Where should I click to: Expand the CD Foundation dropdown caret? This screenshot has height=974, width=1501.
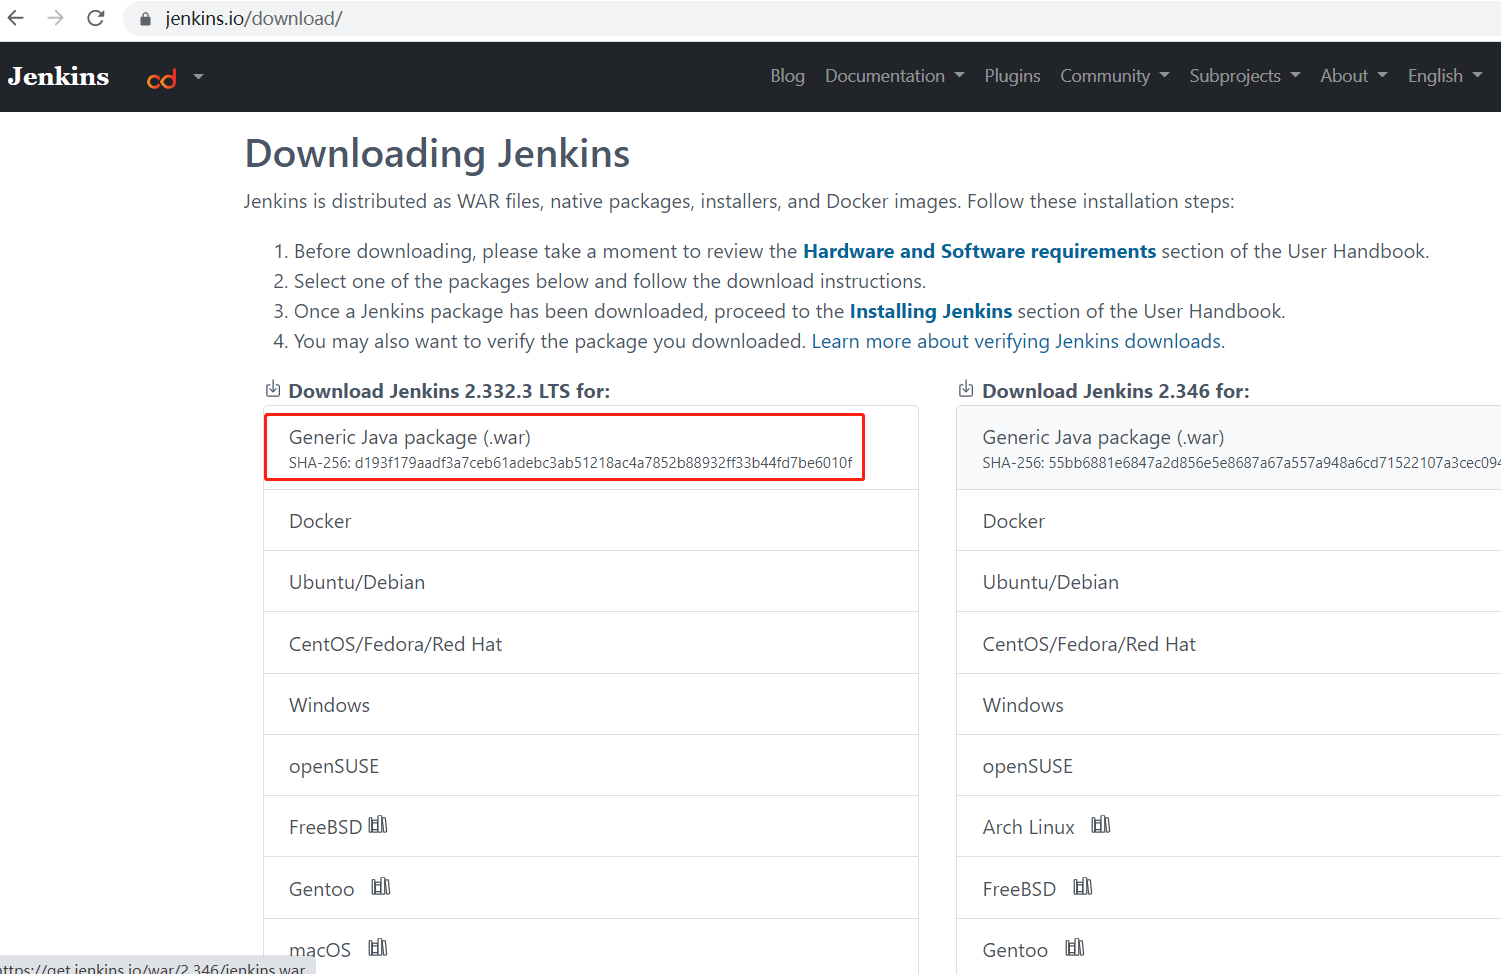click(x=198, y=76)
